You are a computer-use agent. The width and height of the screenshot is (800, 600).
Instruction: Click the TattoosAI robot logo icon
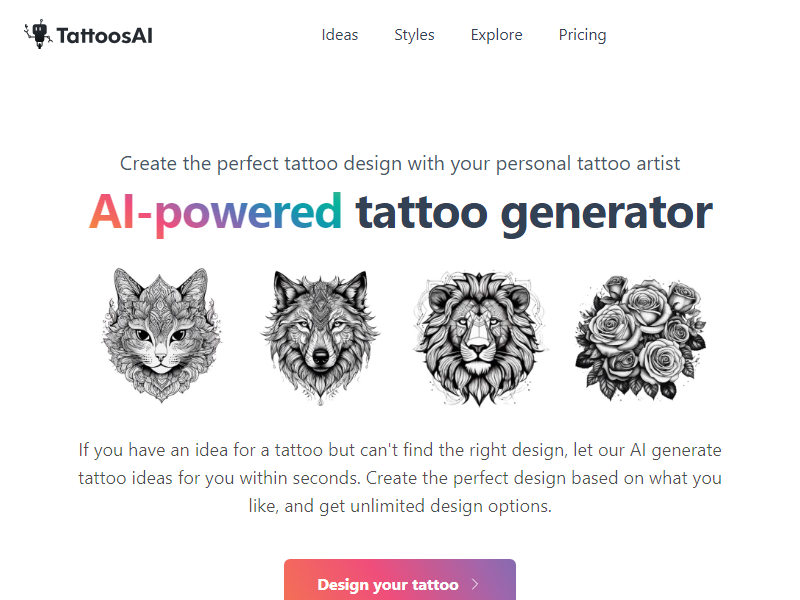37,35
